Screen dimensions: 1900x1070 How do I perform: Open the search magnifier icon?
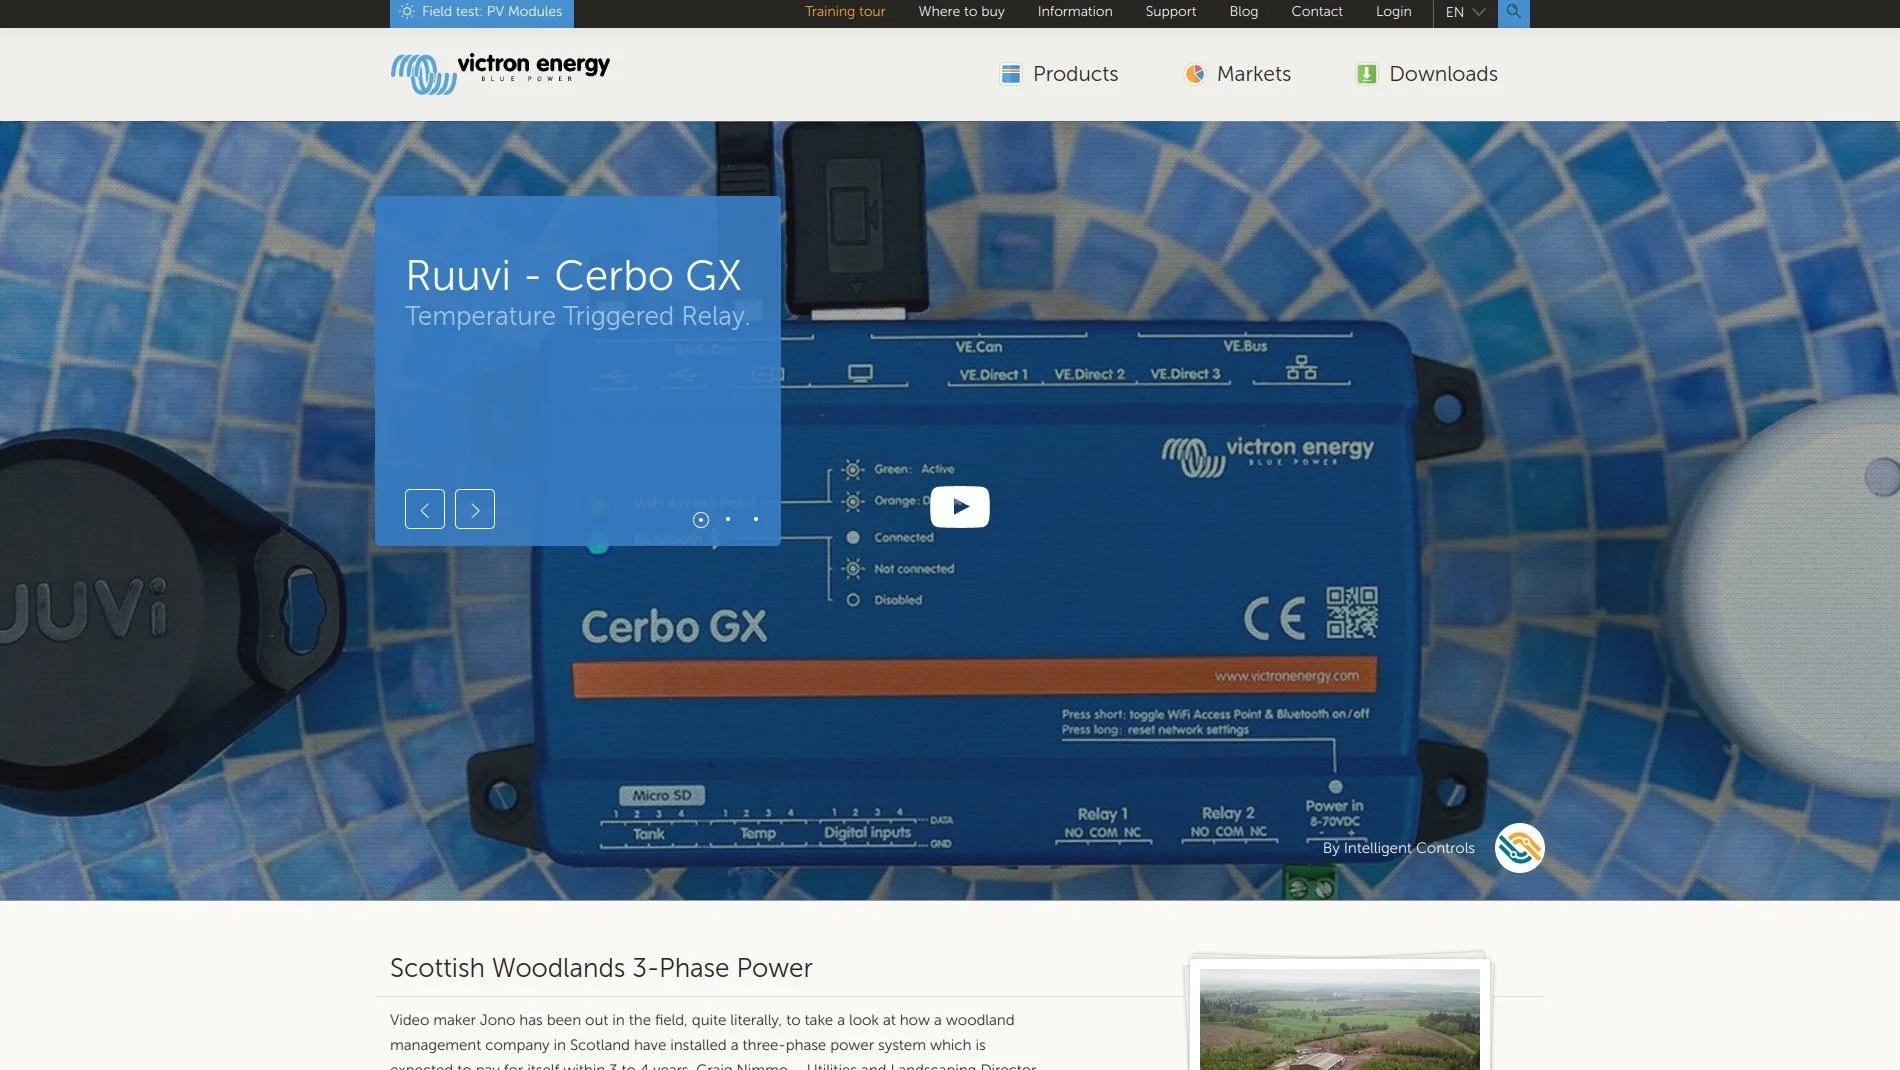[x=1513, y=12]
